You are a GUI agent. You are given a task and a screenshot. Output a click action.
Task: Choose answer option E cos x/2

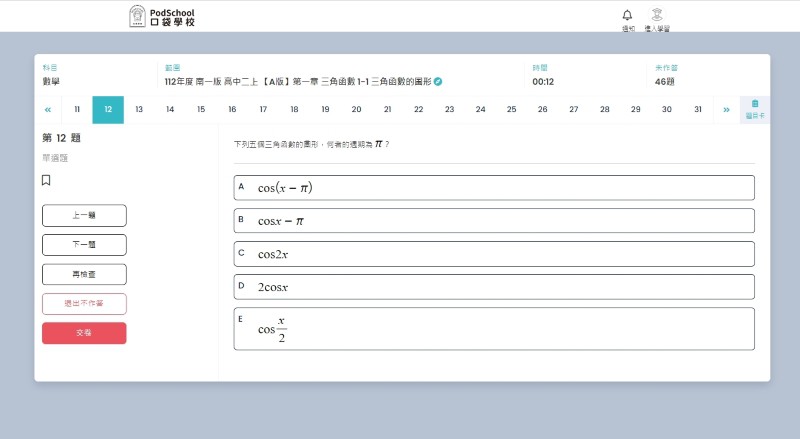tap(494, 328)
